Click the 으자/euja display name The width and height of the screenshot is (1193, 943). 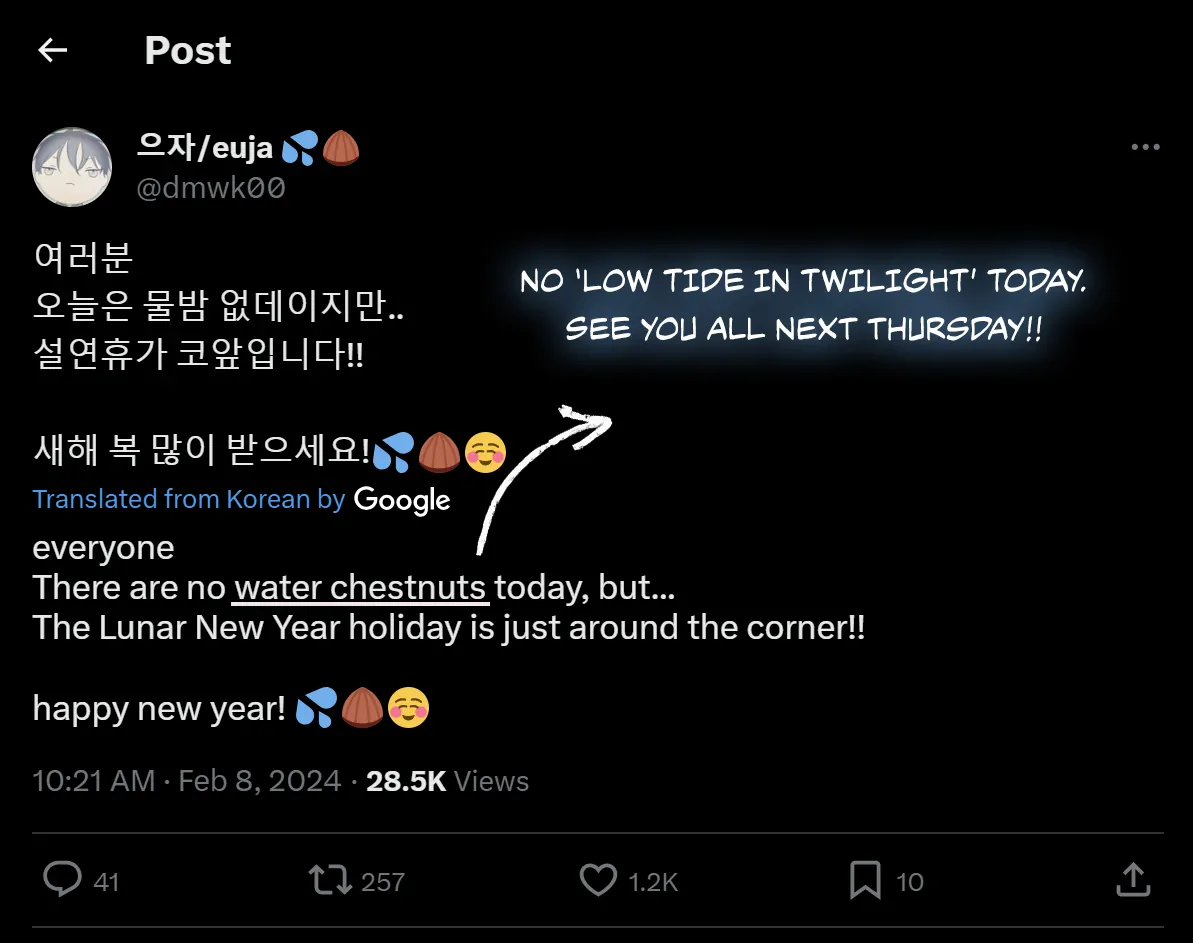click(x=205, y=148)
